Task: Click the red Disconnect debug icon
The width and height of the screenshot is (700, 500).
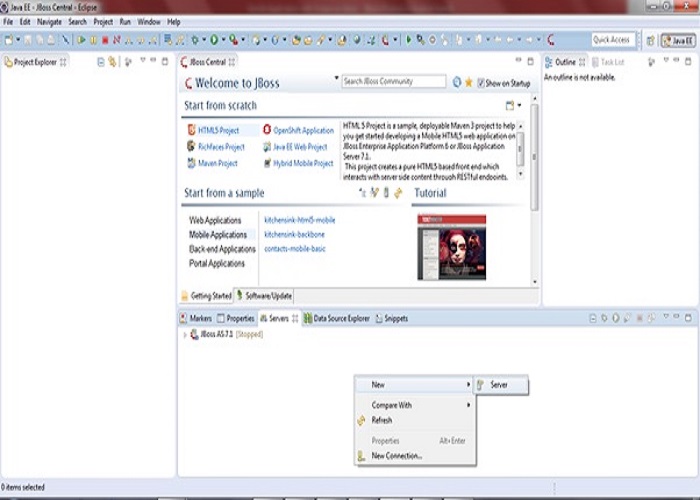Action: [117, 40]
